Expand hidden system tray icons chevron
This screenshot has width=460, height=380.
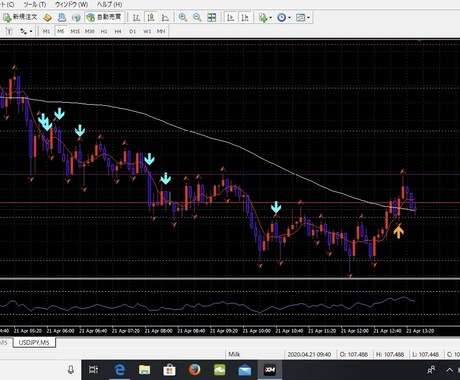tap(449, 370)
